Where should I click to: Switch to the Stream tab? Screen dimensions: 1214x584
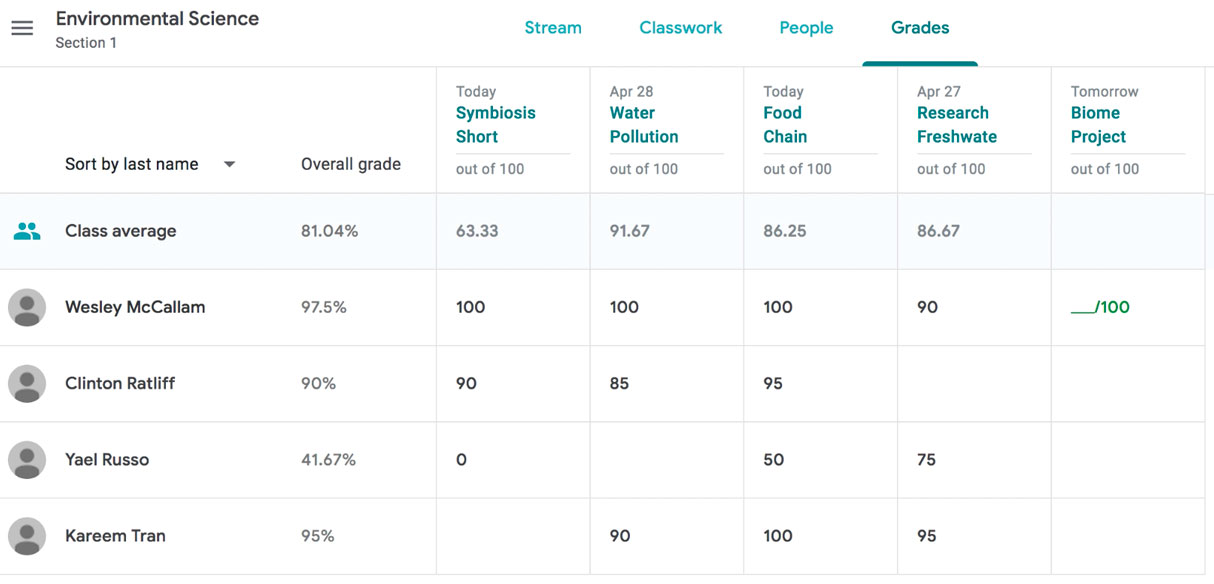tap(553, 28)
